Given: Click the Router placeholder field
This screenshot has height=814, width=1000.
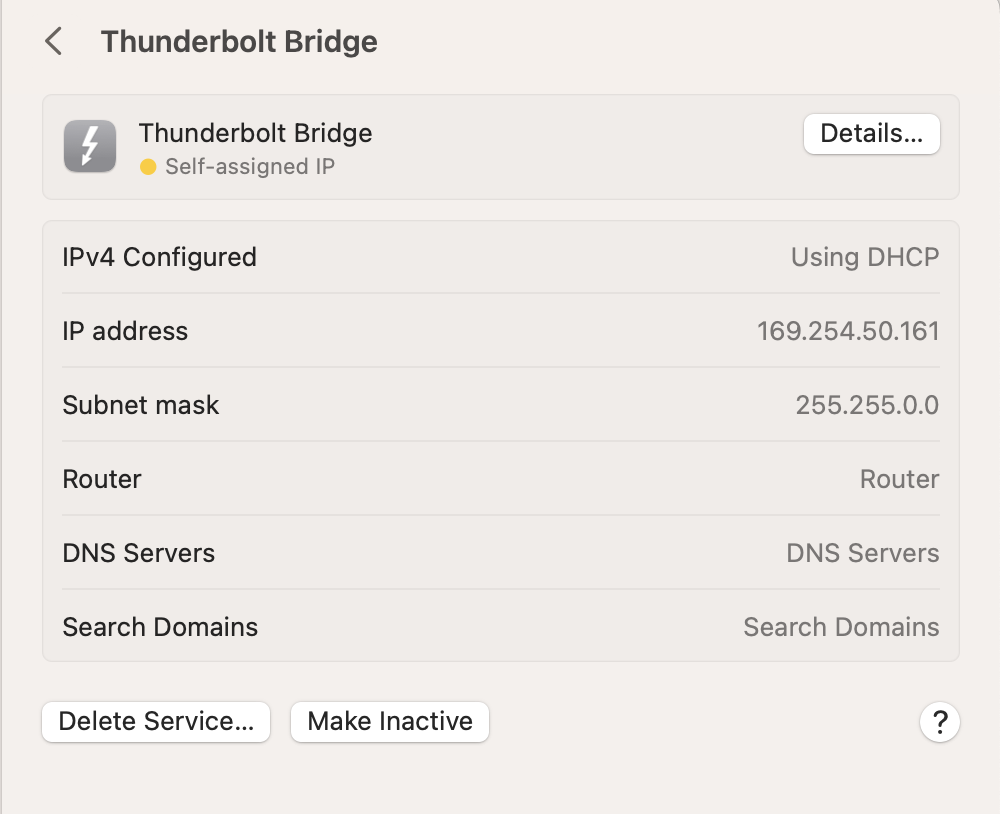Looking at the screenshot, I should [899, 479].
